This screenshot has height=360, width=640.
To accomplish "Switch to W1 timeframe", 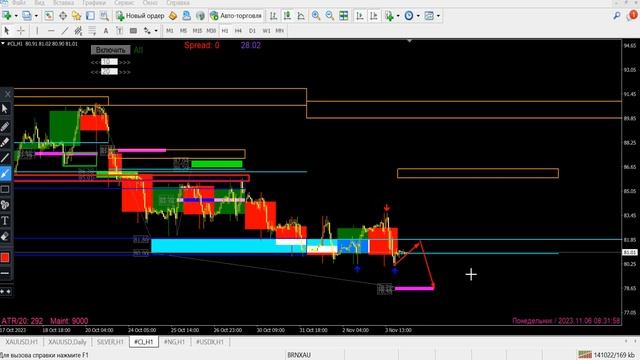I will pyautogui.click(x=266, y=31).
